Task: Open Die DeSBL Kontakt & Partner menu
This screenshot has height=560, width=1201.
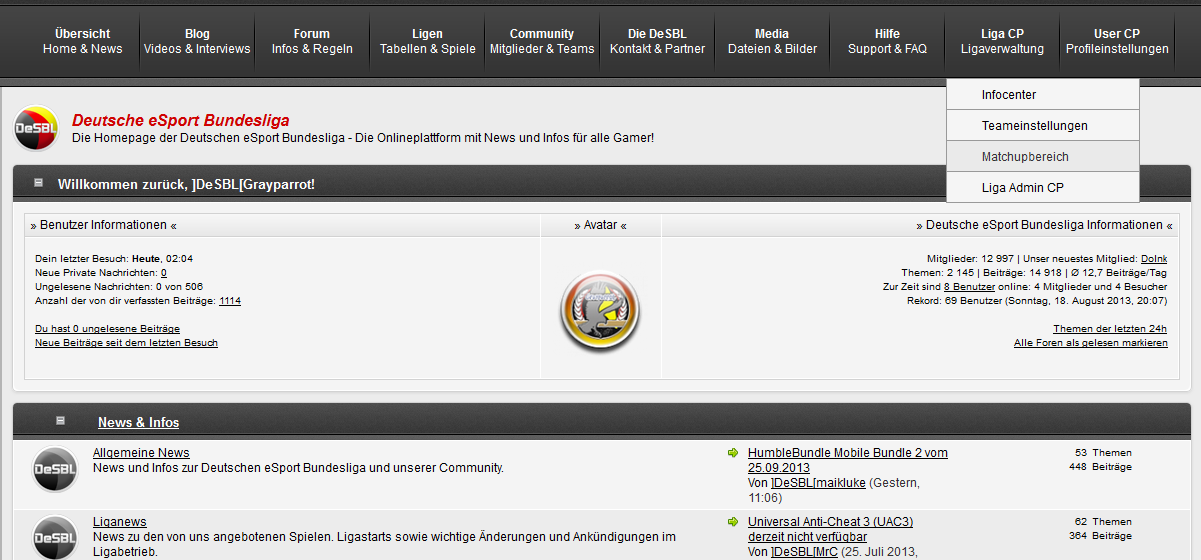Action: pos(657,41)
